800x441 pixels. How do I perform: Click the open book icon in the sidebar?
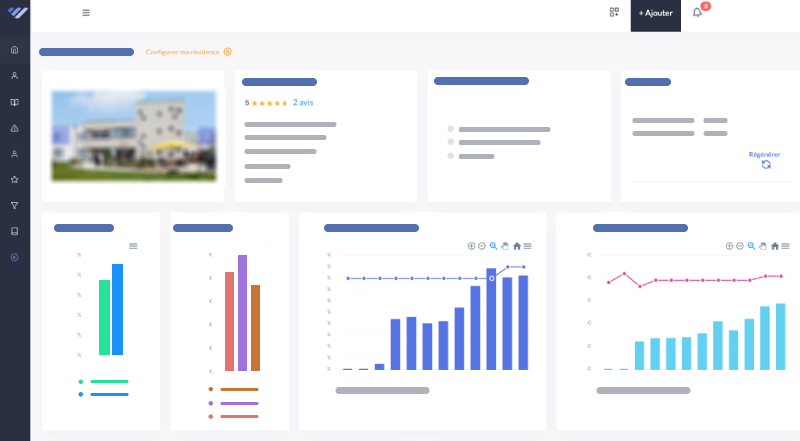click(x=14, y=102)
